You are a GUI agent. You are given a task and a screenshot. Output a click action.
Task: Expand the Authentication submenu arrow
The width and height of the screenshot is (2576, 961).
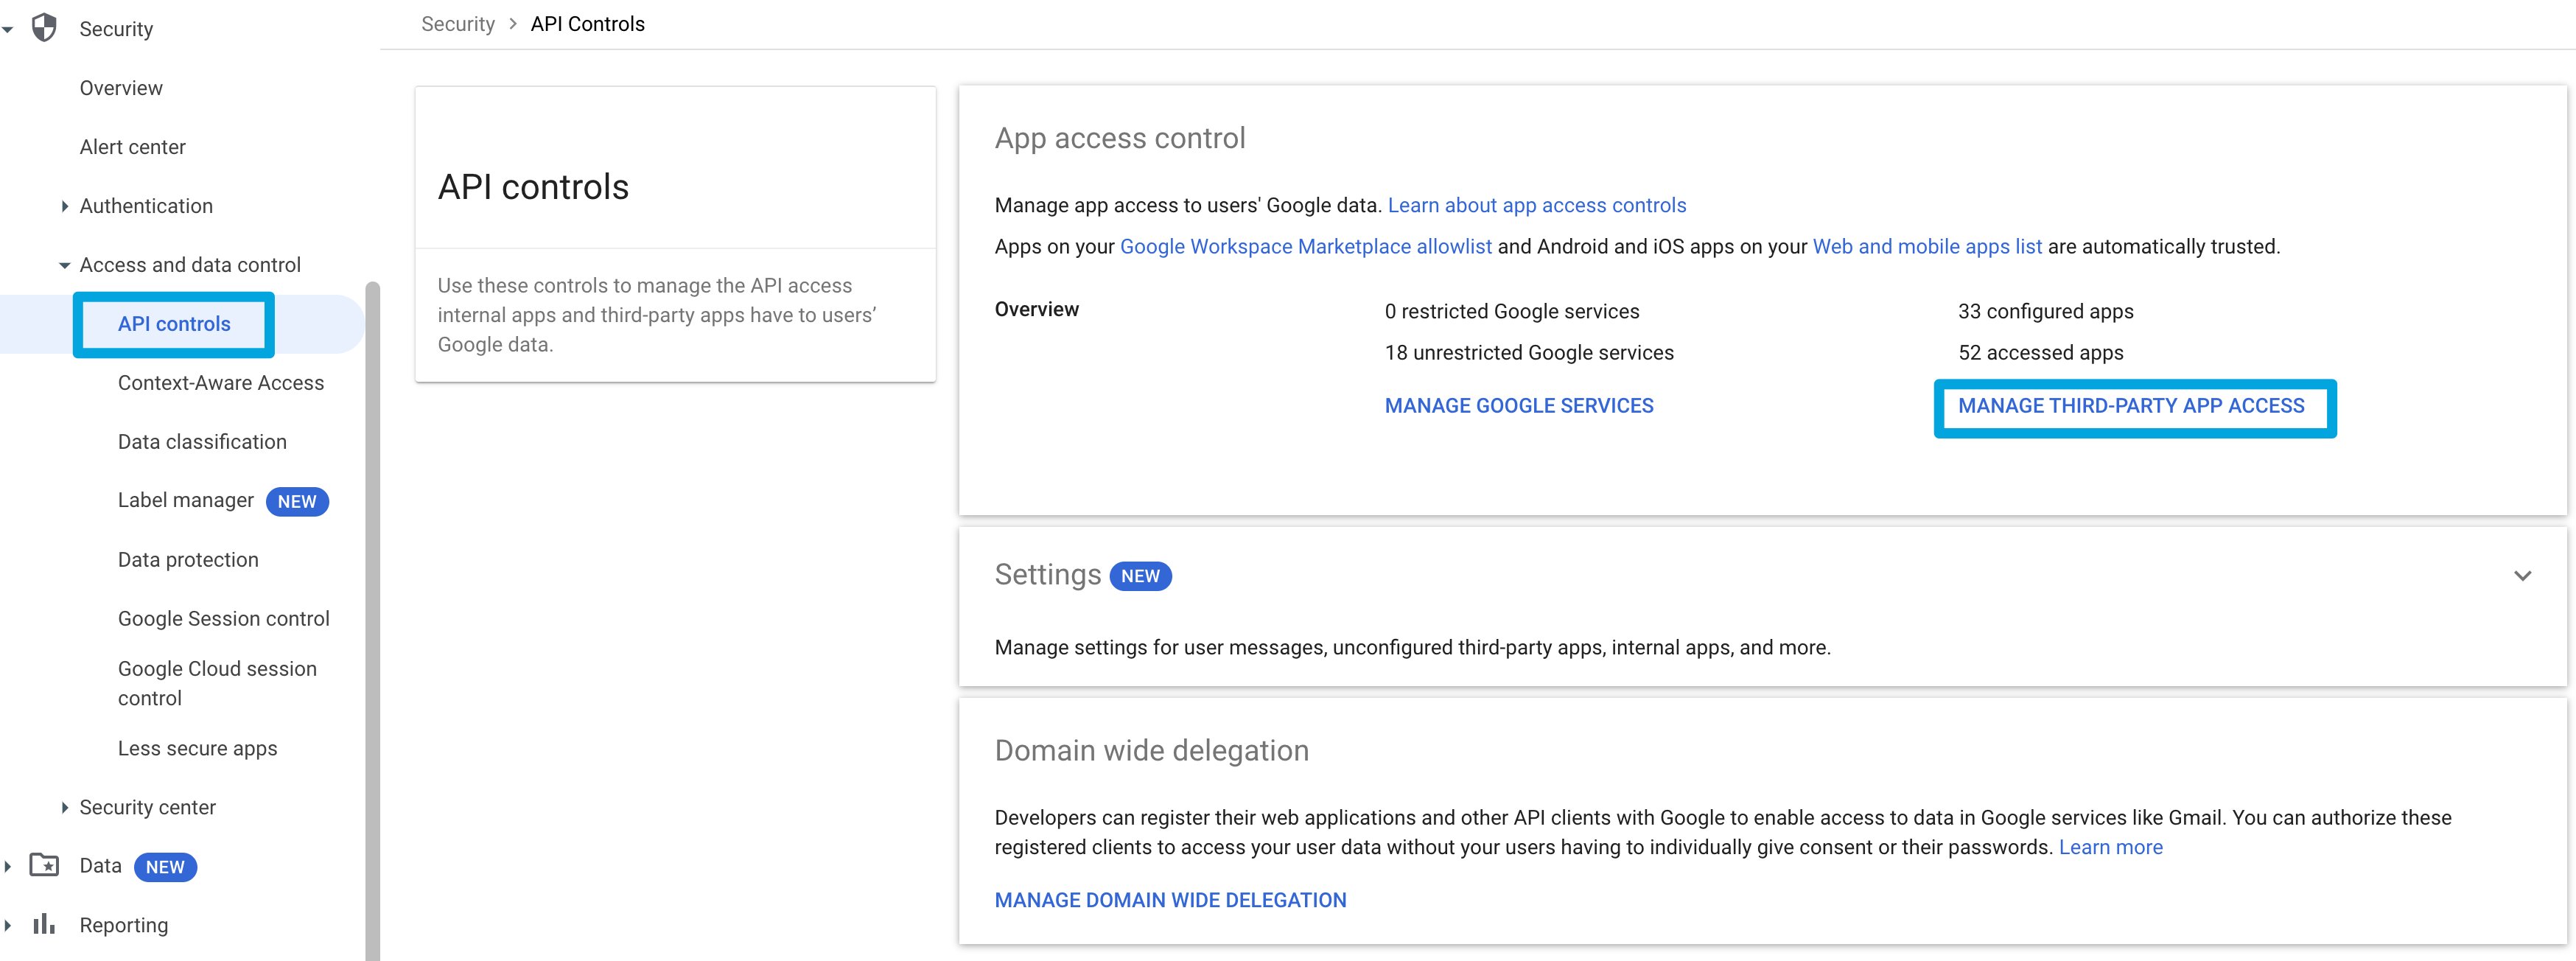[x=65, y=206]
